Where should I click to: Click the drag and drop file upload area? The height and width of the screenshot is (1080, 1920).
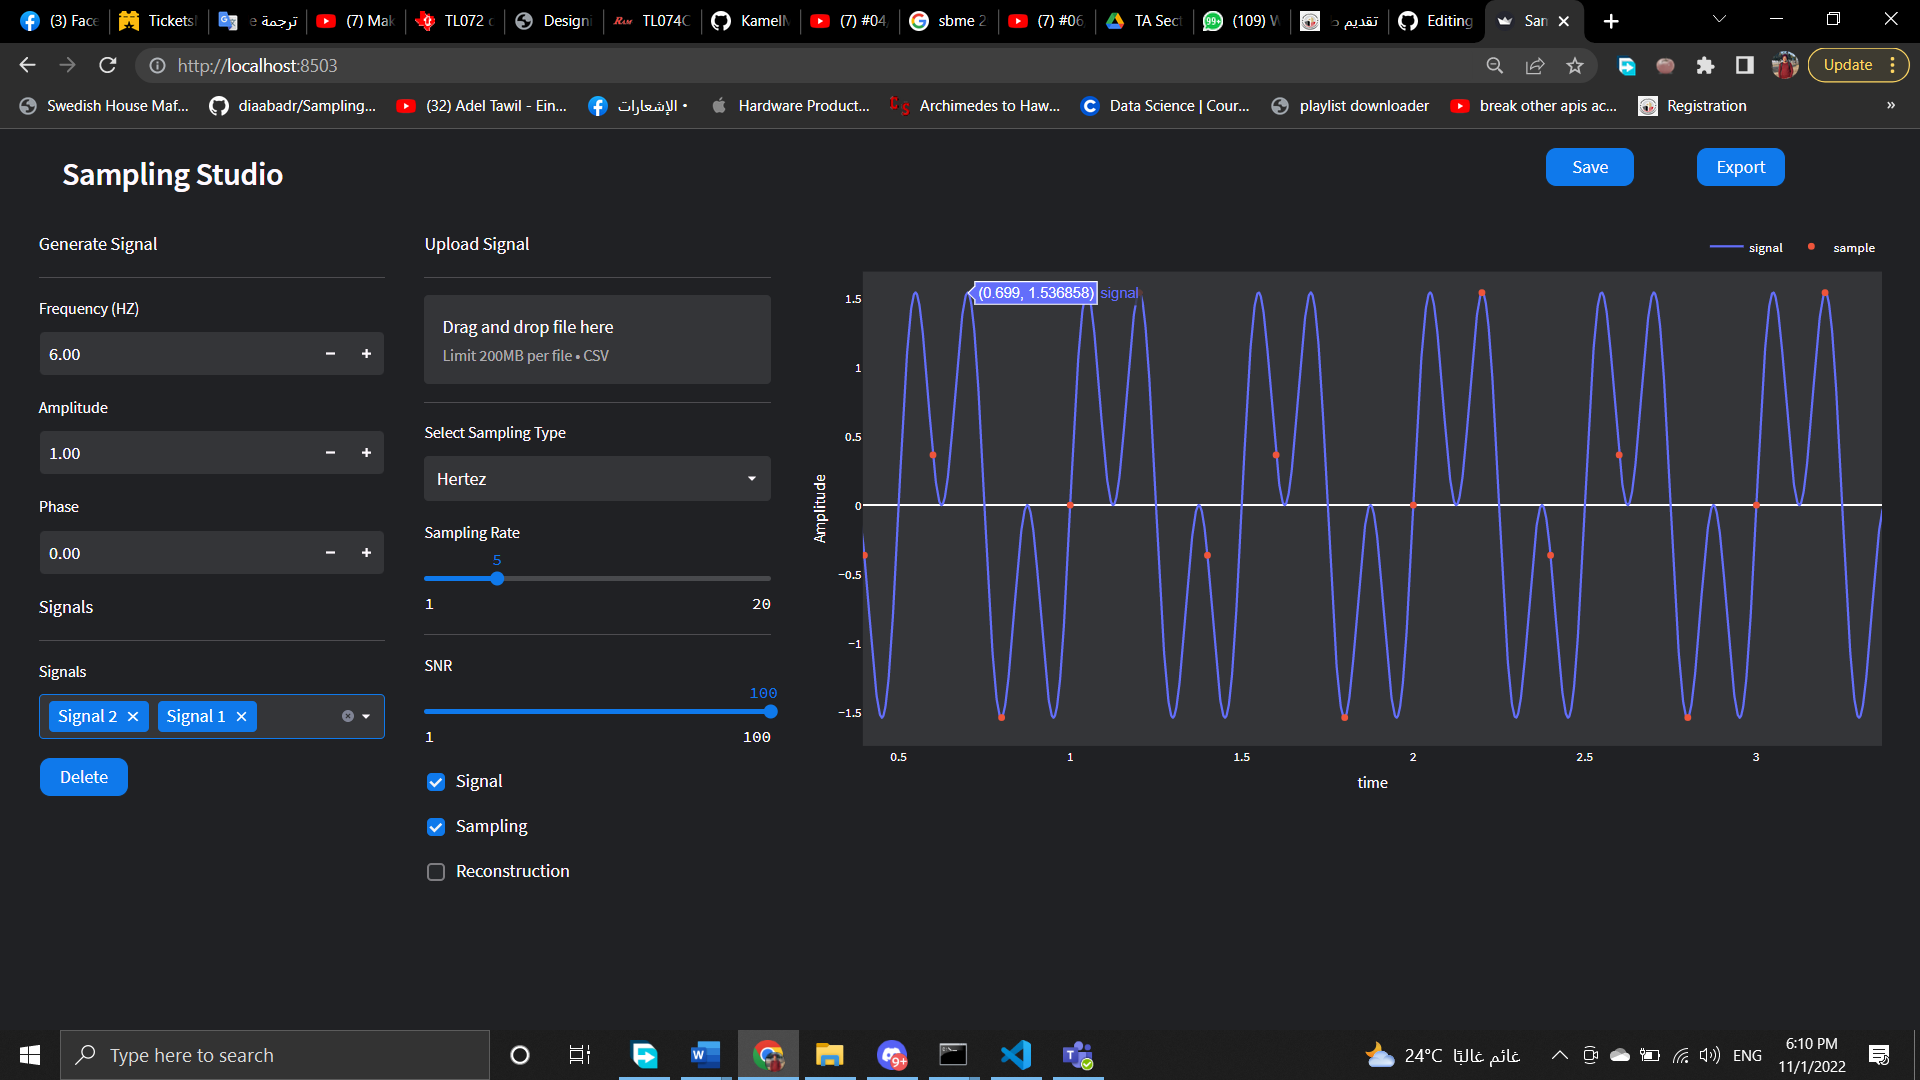[x=597, y=339]
